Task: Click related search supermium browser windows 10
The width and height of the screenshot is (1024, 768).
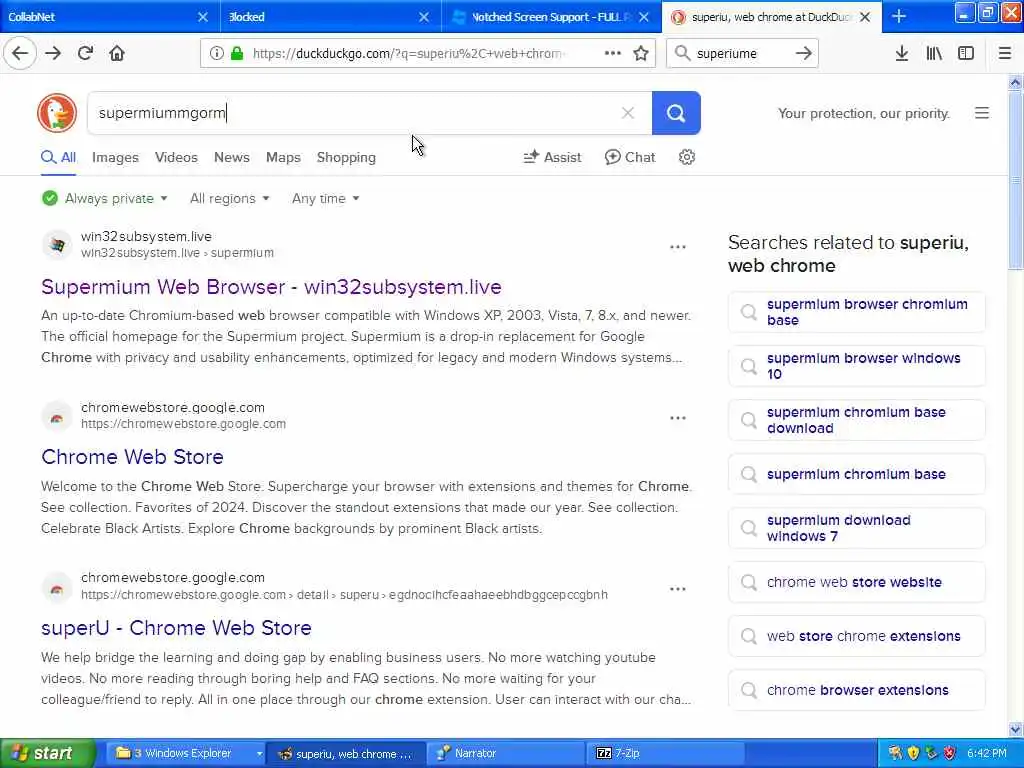Action: [857, 366]
